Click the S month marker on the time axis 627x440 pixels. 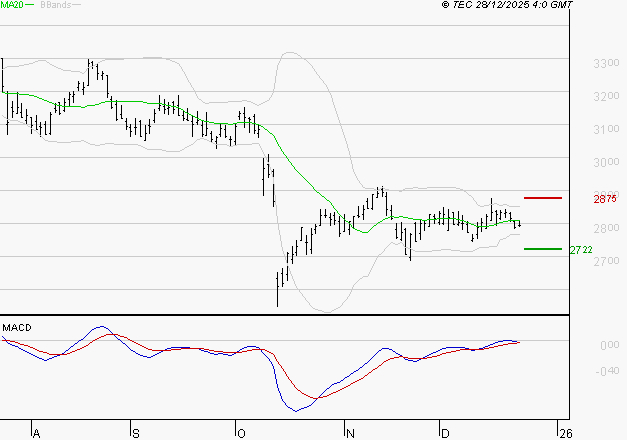click(x=136, y=434)
